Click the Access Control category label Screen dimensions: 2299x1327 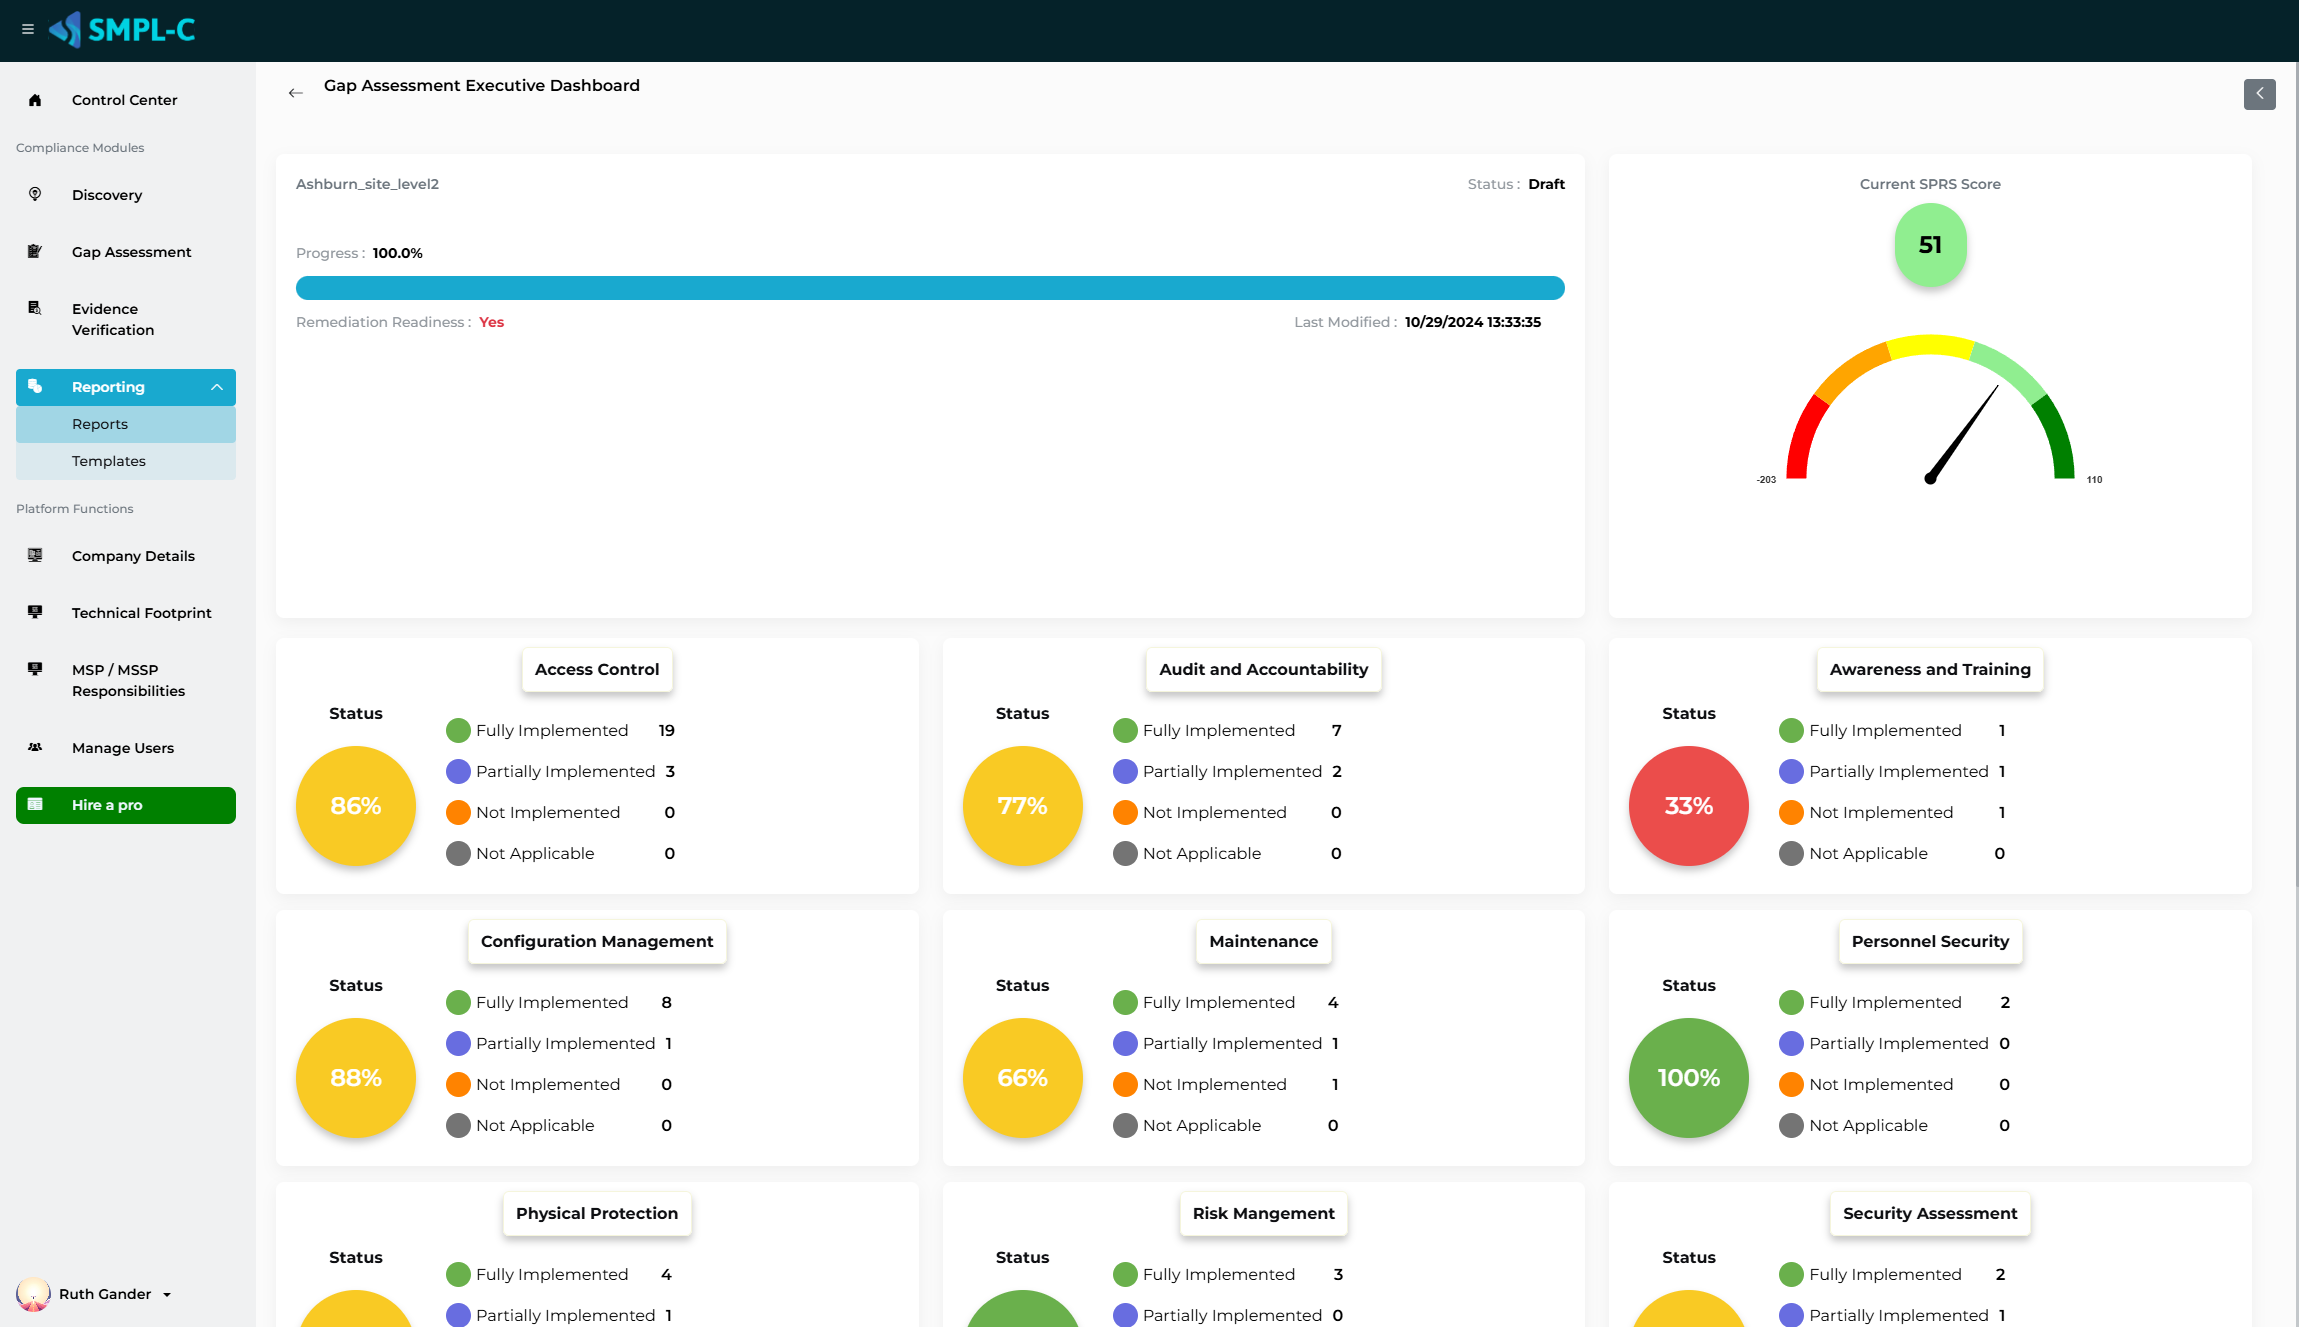(597, 669)
